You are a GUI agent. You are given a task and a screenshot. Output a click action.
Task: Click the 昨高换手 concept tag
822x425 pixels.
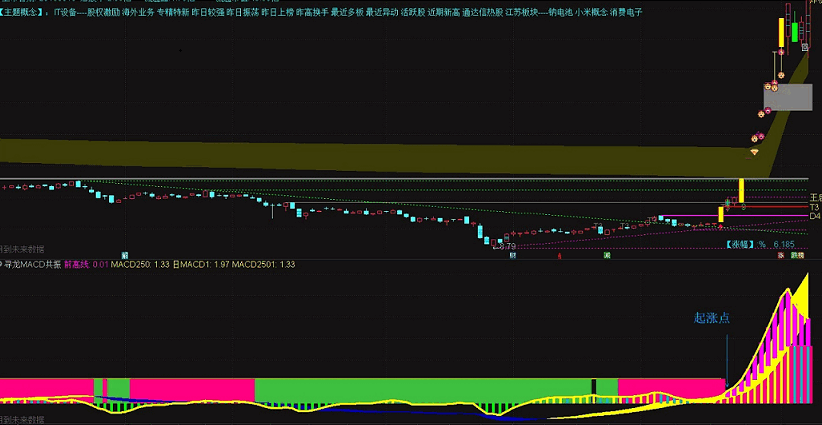coord(312,12)
